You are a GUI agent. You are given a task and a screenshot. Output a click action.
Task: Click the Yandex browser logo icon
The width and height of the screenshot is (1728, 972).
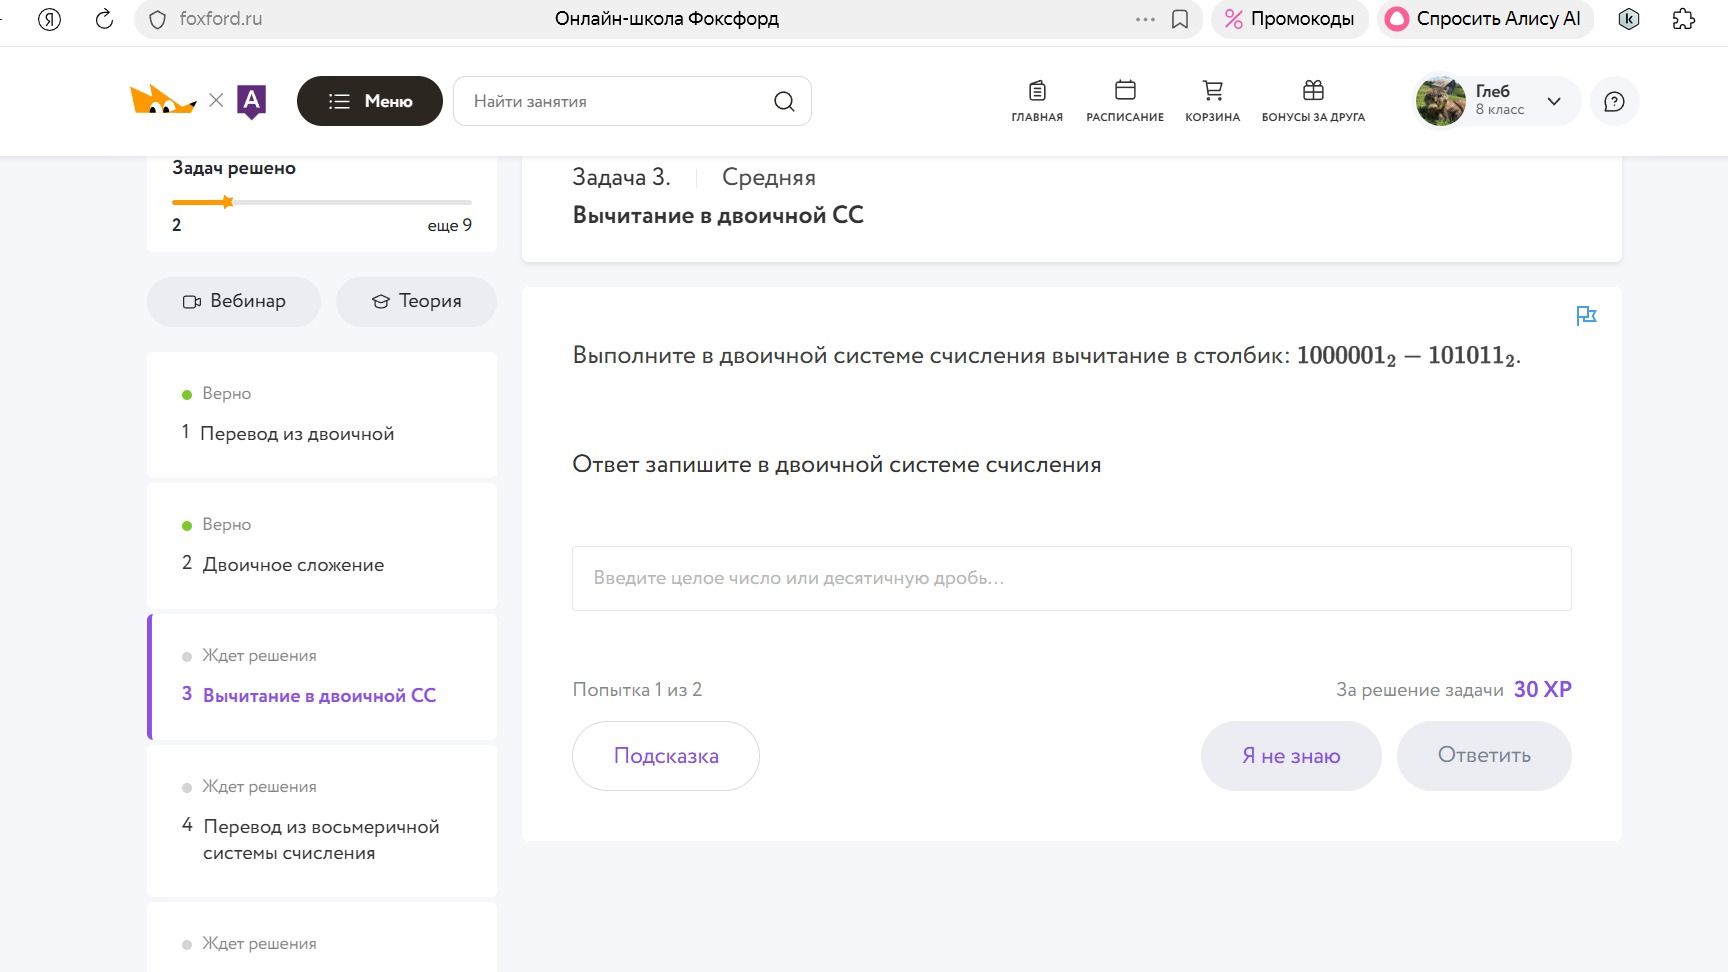(49, 19)
